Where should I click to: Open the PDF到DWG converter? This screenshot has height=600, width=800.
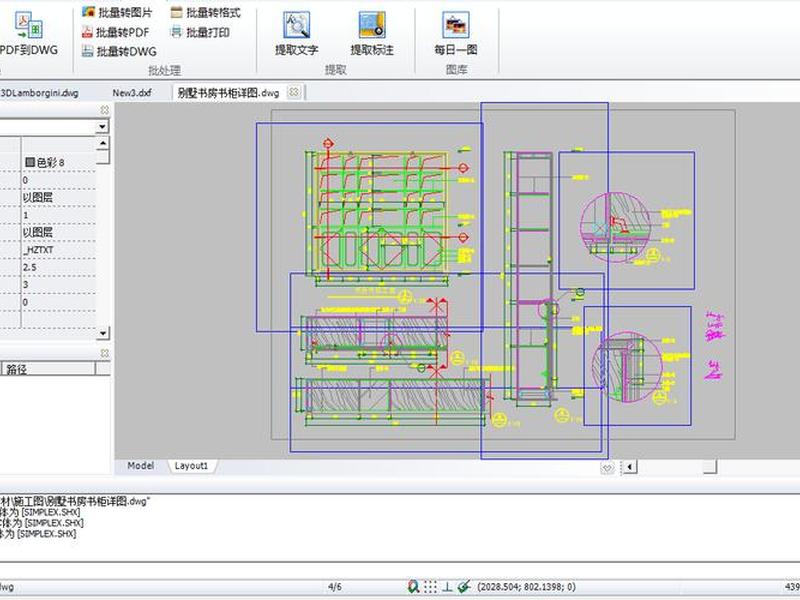29,33
